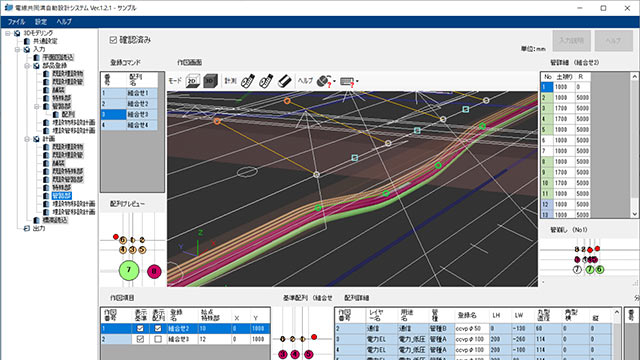Toggle the 確認済み checkbox
This screenshot has width=640, height=360.
coord(113,40)
